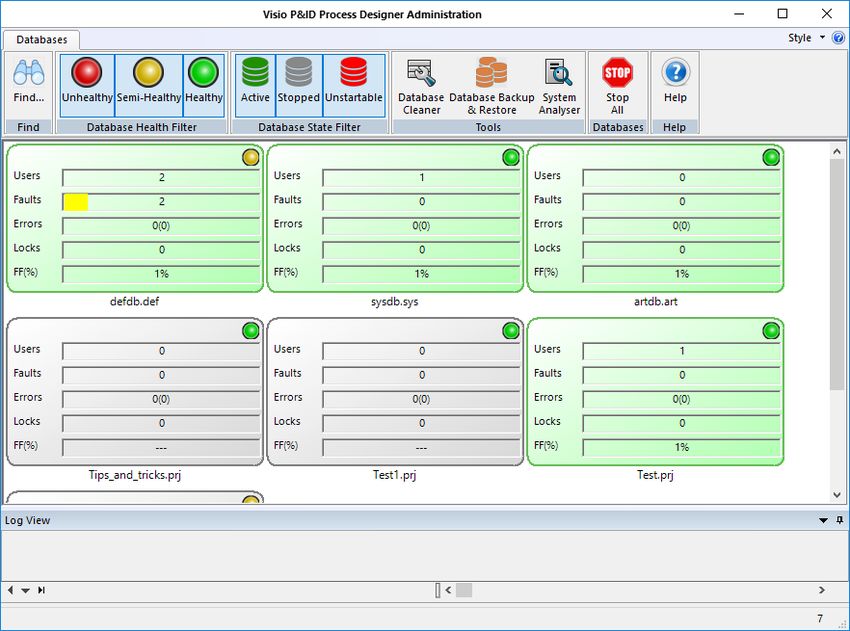
Task: Click the Locks value field in artdb.art
Action: pyautogui.click(x=681, y=250)
